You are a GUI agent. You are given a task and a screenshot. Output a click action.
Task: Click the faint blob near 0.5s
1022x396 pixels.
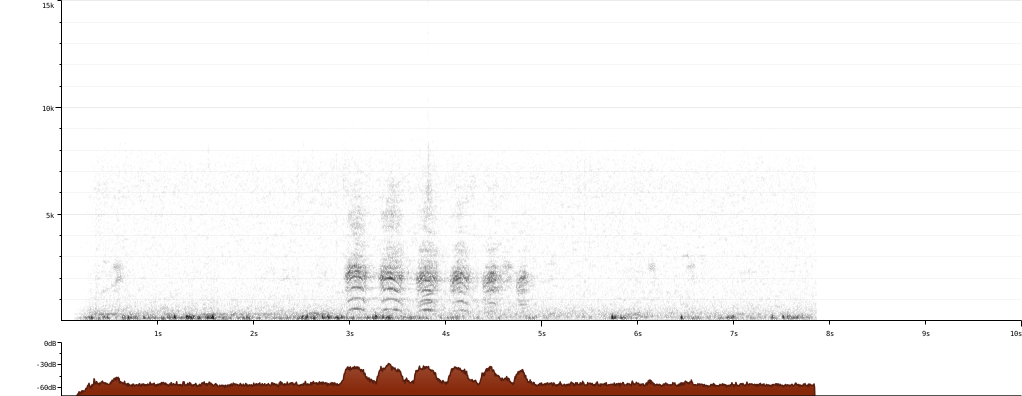pos(117,274)
